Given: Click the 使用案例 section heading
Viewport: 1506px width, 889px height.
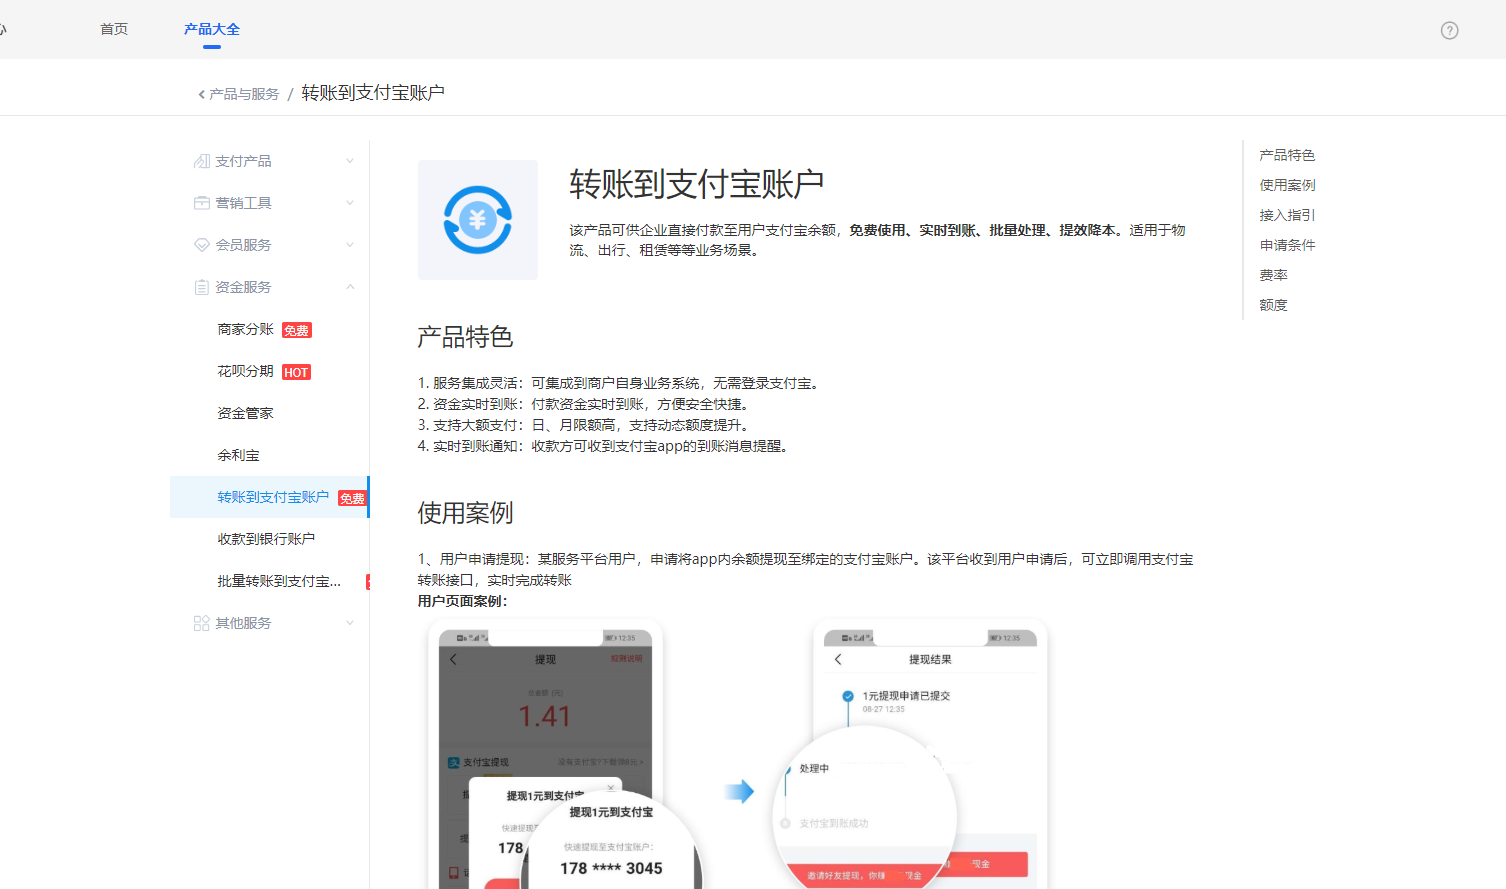Looking at the screenshot, I should (465, 513).
